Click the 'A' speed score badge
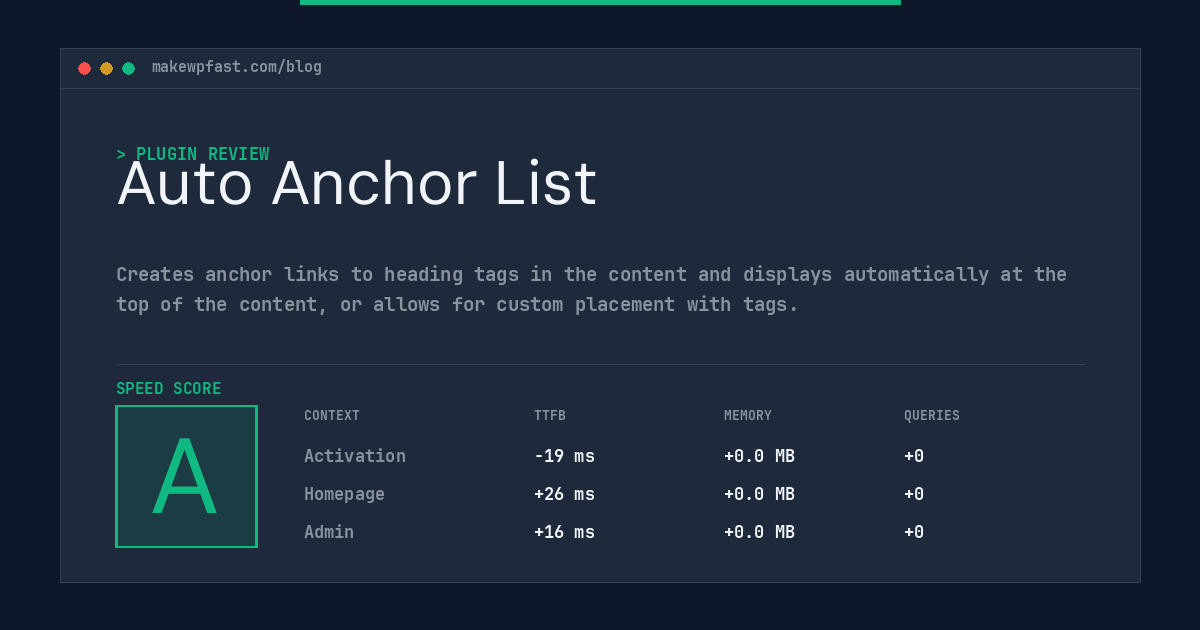The image size is (1200, 630). 186,476
